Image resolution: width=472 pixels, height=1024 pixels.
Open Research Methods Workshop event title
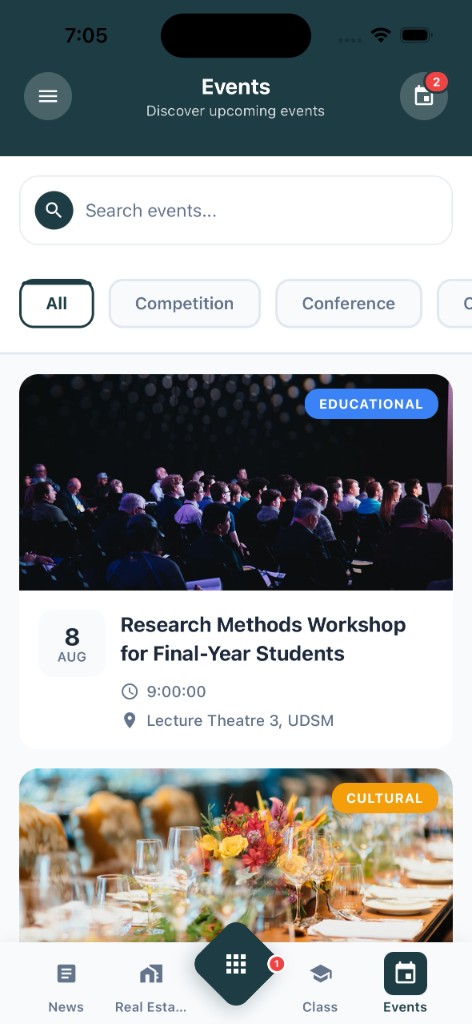pyautogui.click(x=263, y=639)
